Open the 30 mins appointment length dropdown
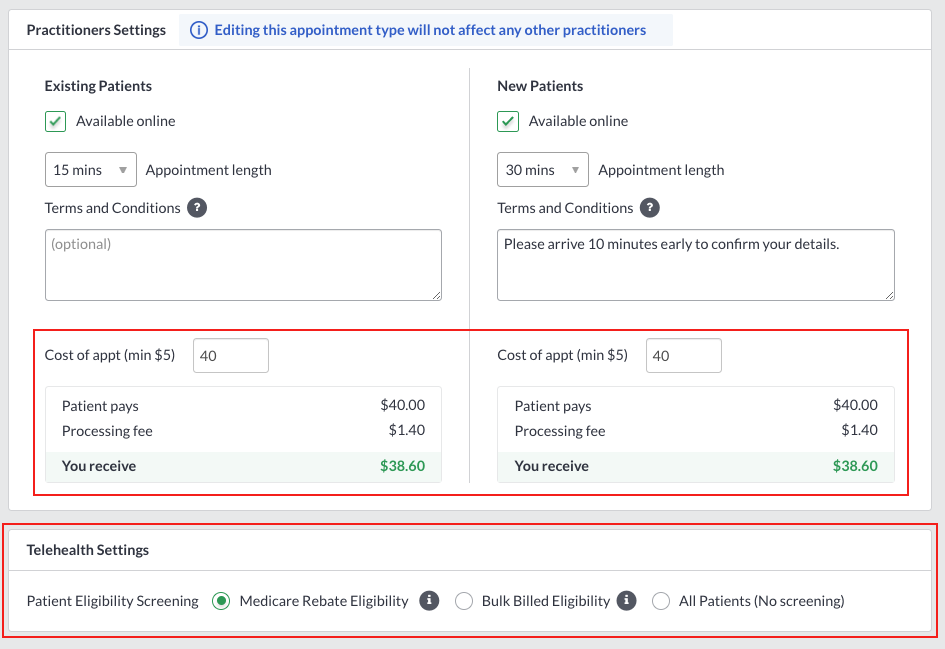945x649 pixels. (543, 170)
